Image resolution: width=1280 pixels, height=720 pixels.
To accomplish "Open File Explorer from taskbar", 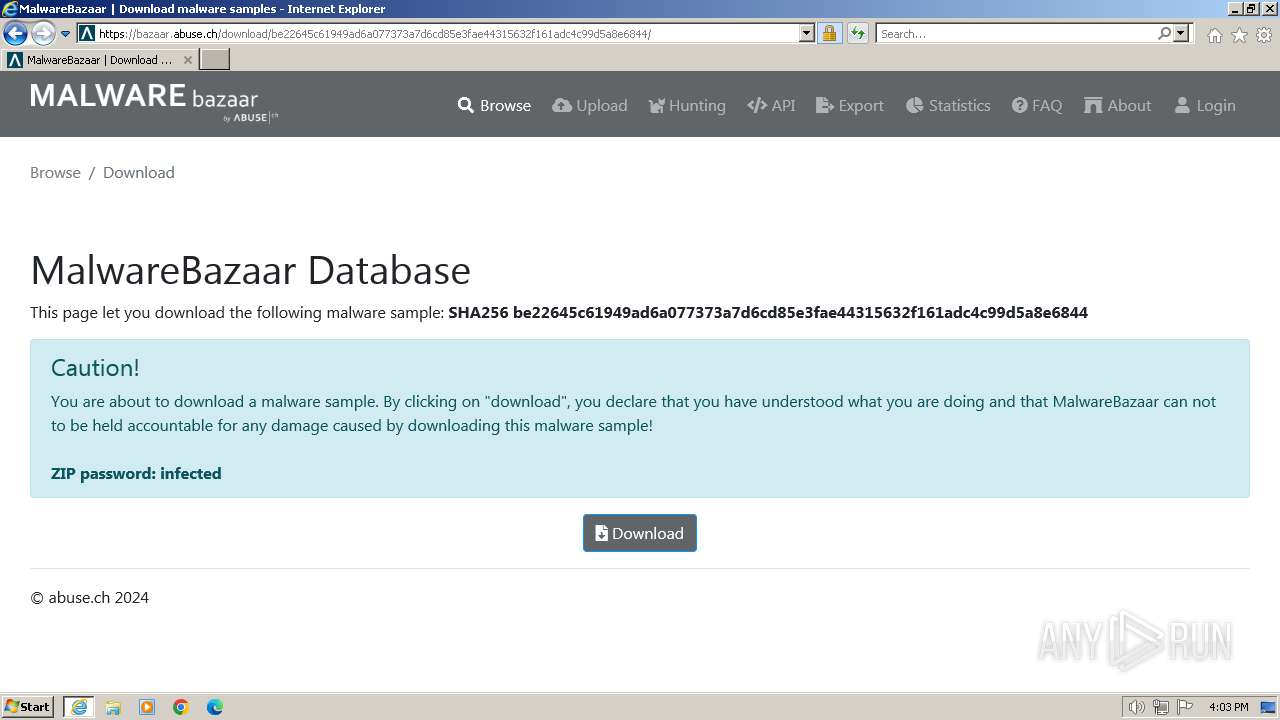I will (113, 707).
